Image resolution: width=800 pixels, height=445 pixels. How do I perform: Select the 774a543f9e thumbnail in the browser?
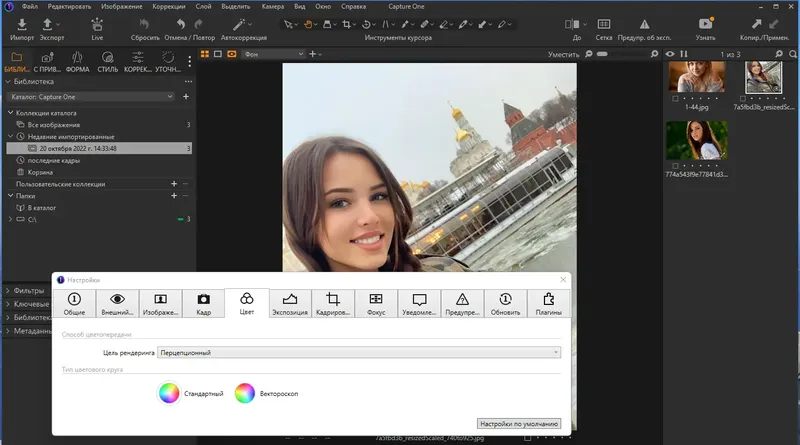[695, 138]
